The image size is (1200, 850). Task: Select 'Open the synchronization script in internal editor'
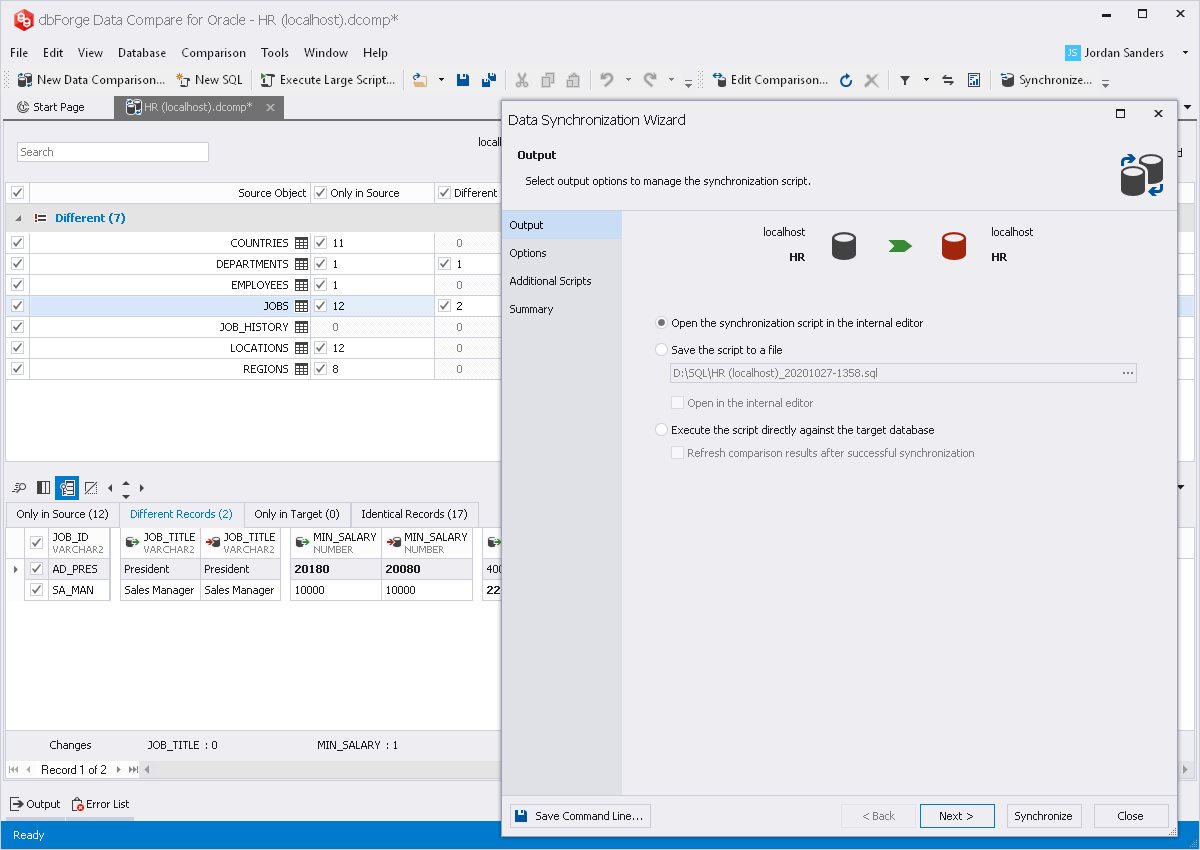[661, 323]
